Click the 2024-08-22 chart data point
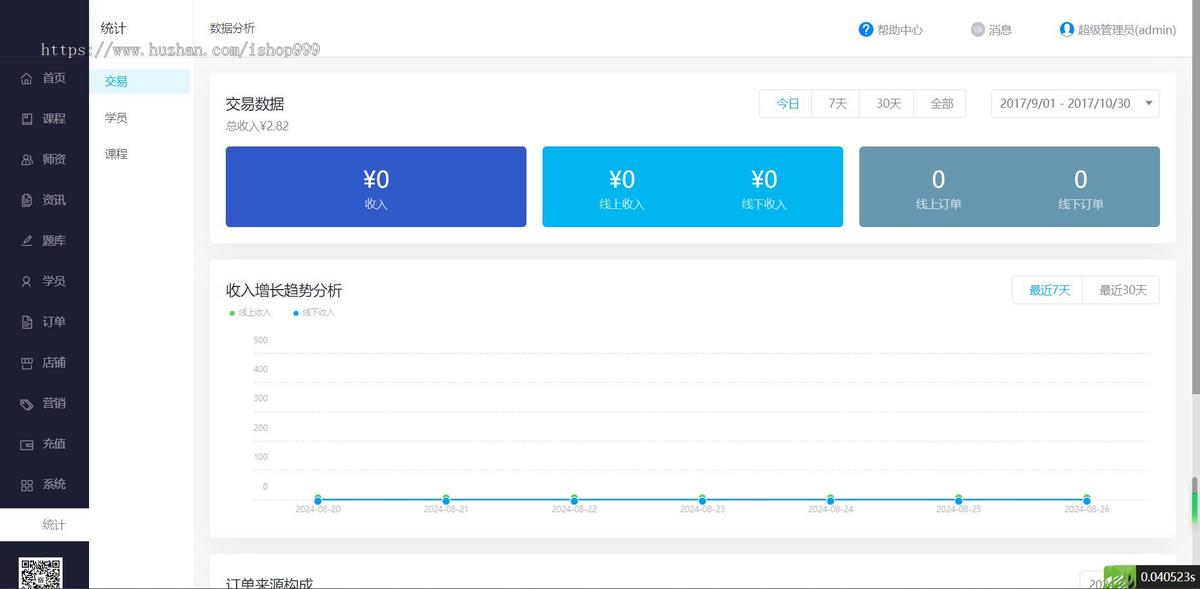Screen dimensions: 1200x589 [574, 499]
